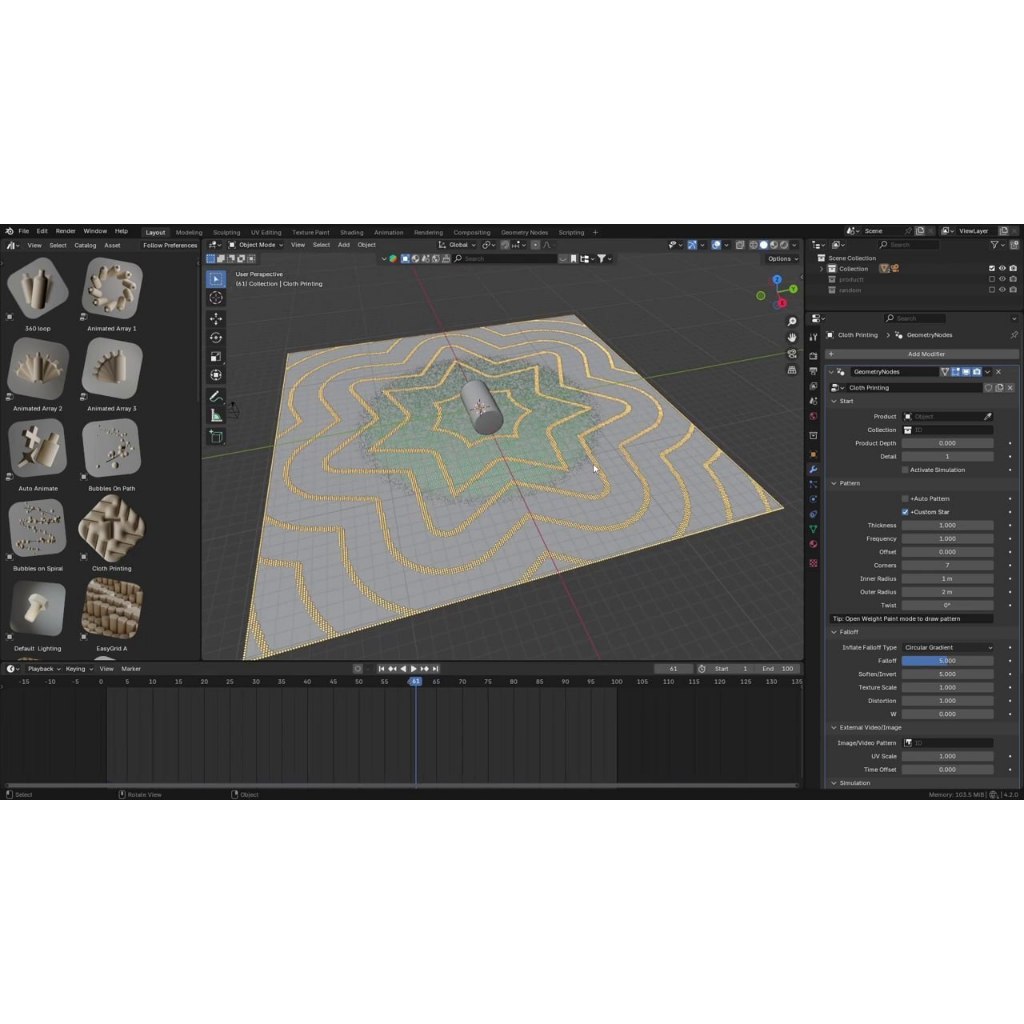
Task: Select the Annotate pencil tool
Action: tap(216, 397)
